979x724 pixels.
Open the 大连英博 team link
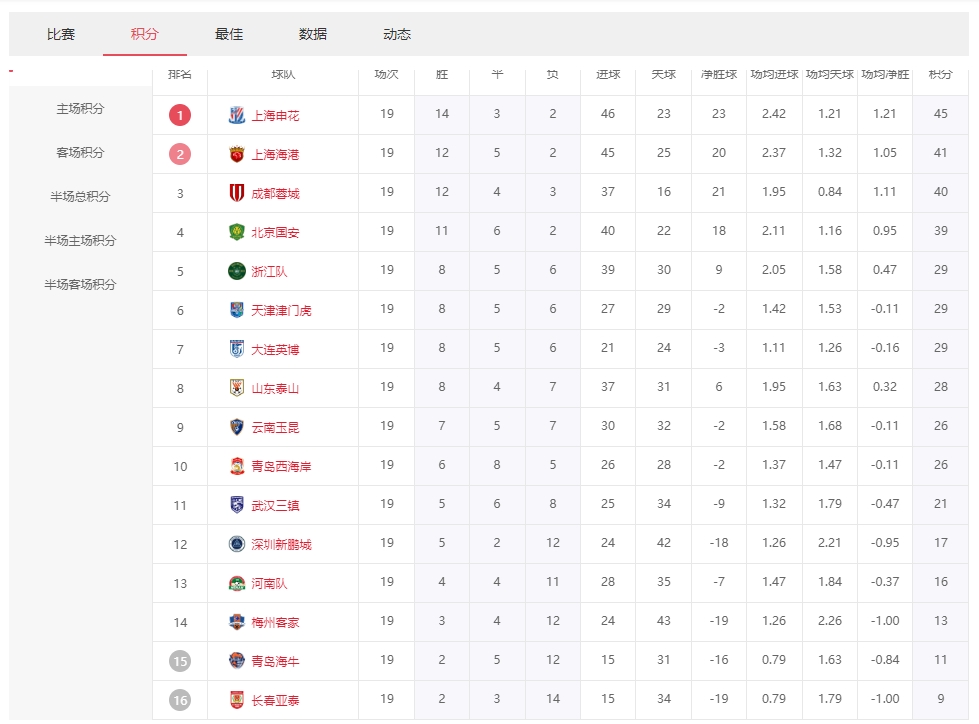tap(275, 350)
